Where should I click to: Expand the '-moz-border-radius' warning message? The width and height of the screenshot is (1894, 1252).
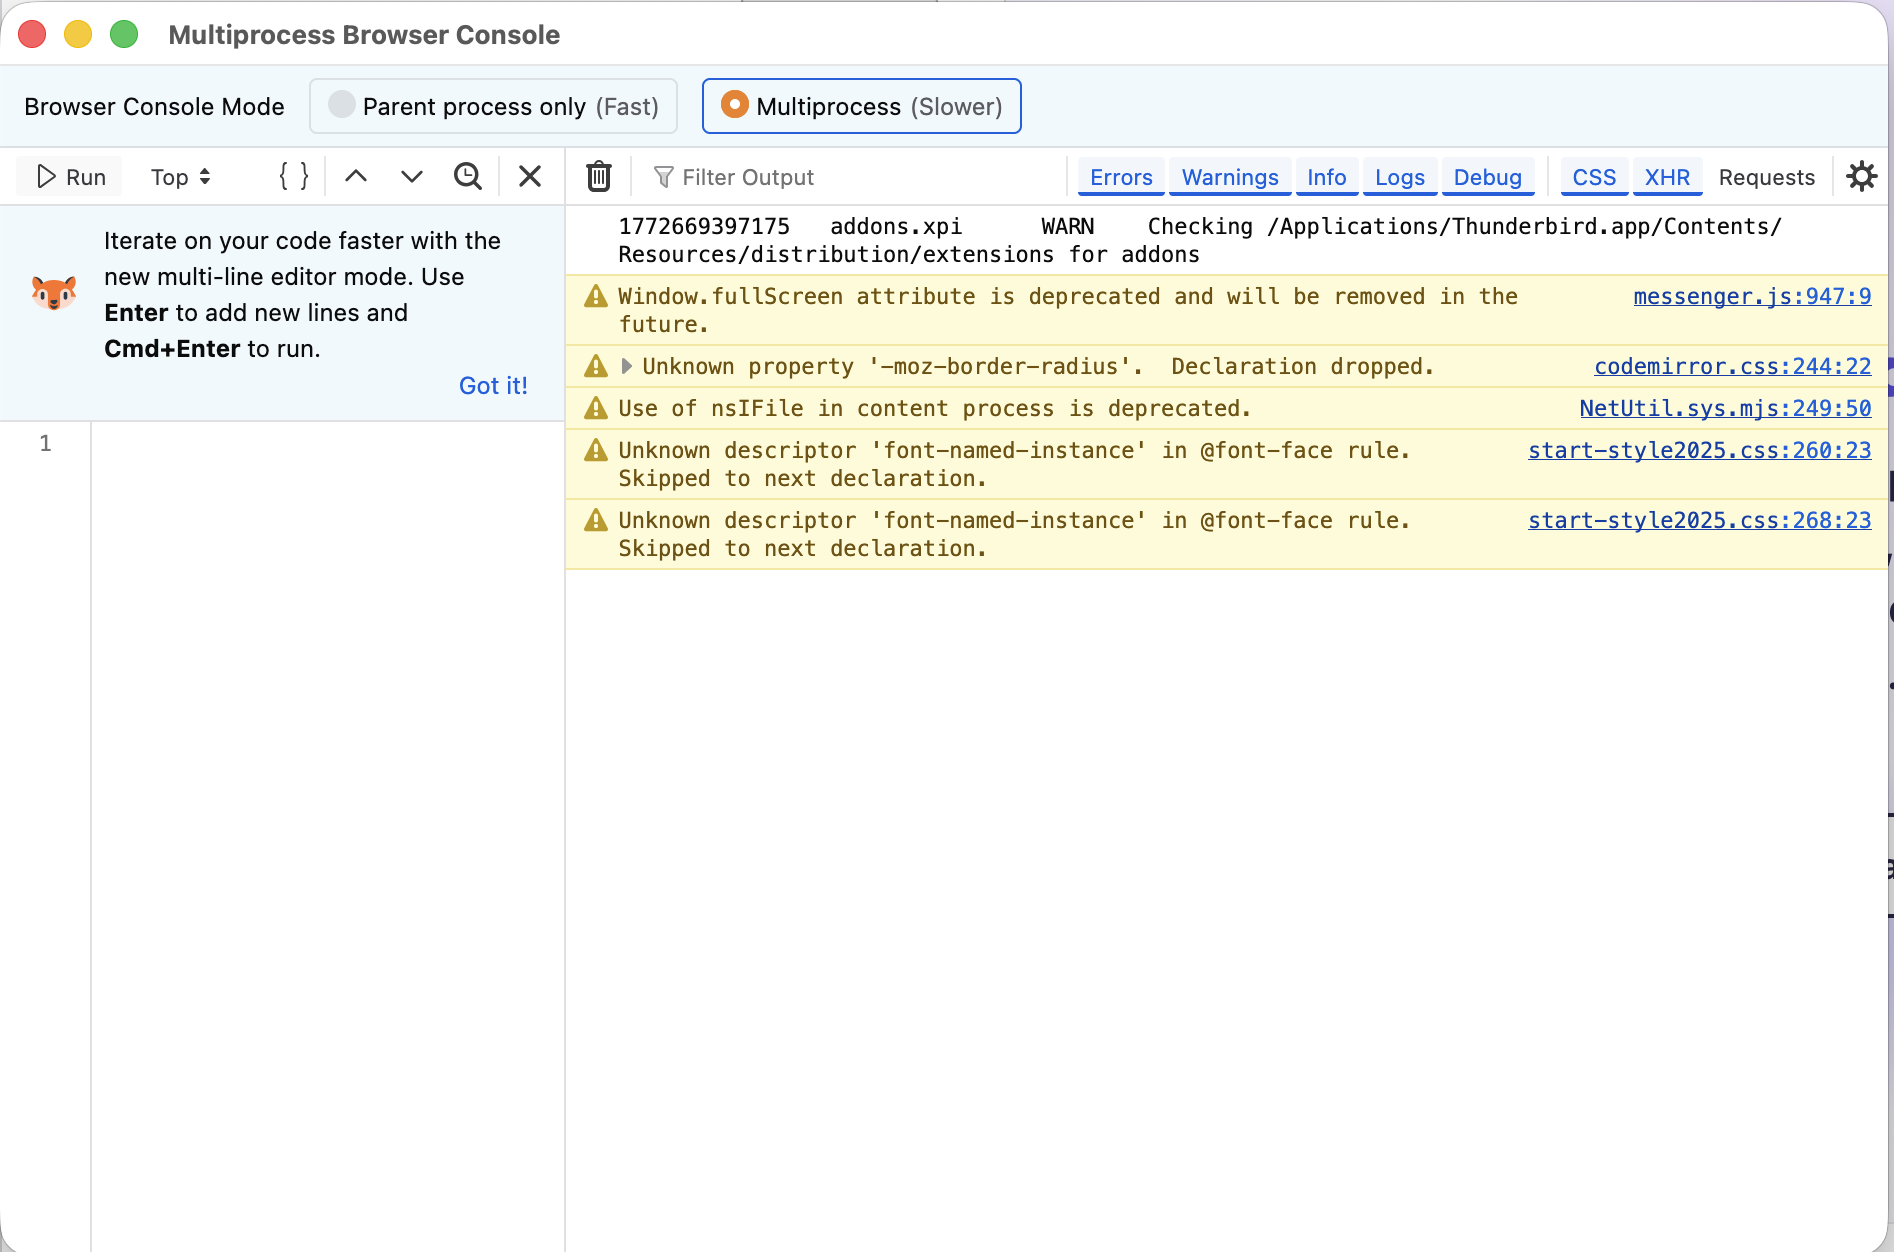[626, 366]
